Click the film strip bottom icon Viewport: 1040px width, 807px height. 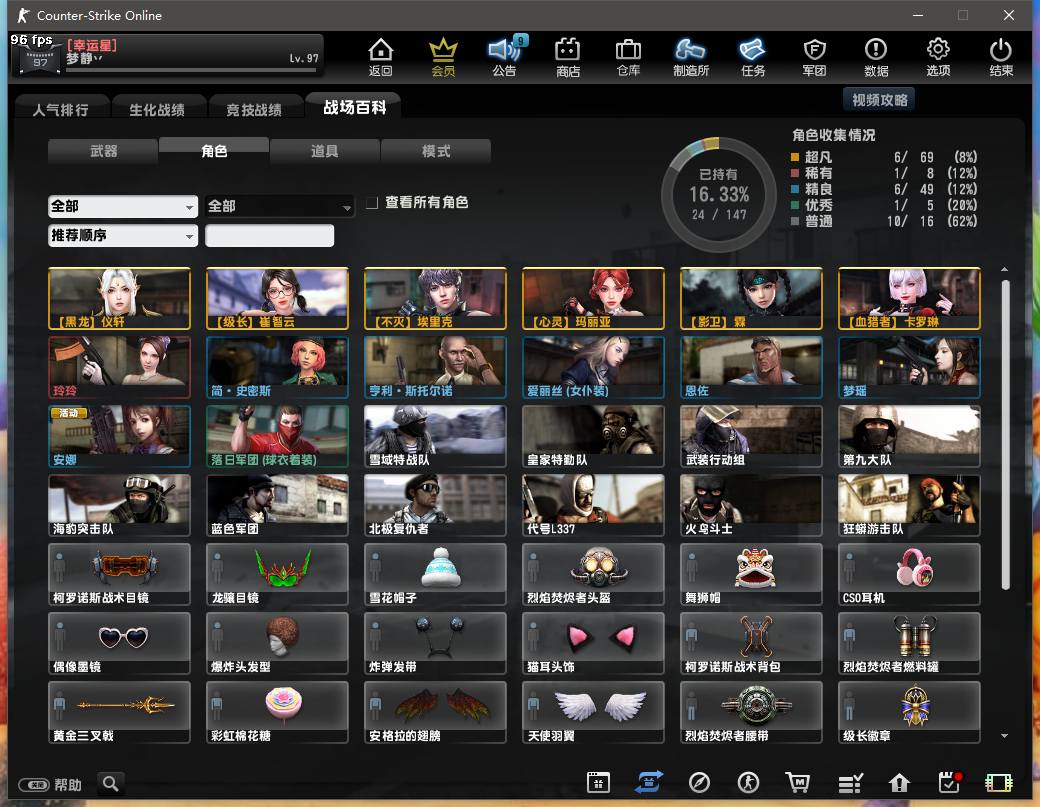pyautogui.click(x=999, y=783)
